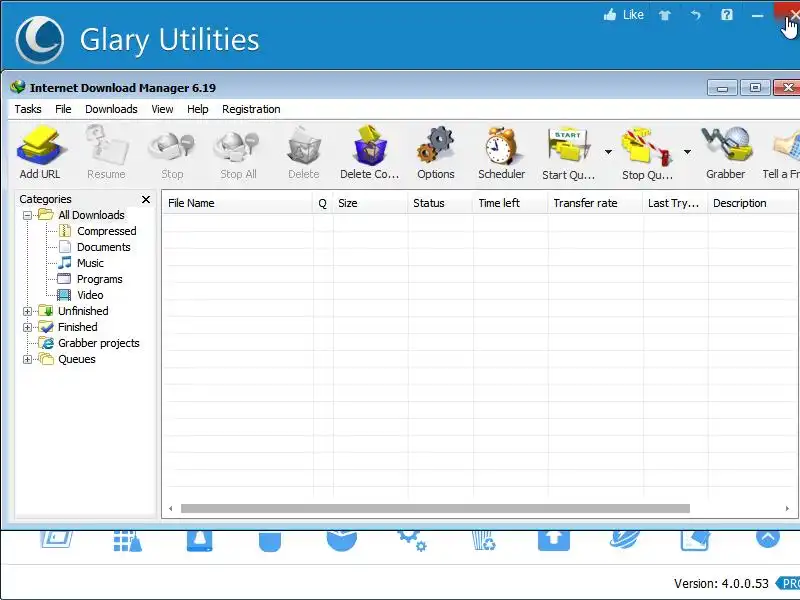This screenshot has width=800, height=600.
Task: Click the Delete toolbar icon
Action: pyautogui.click(x=304, y=152)
